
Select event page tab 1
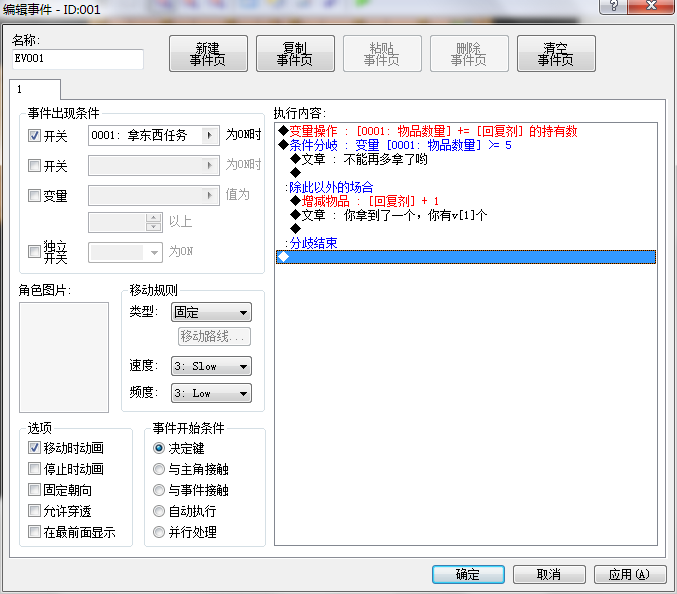pyautogui.click(x=35, y=89)
